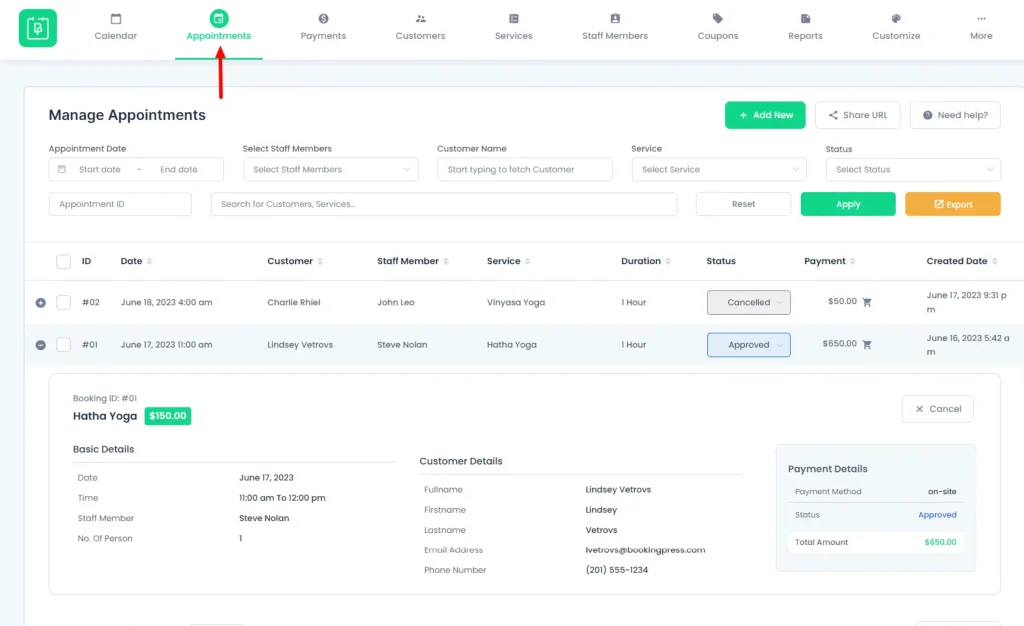Image resolution: width=1024 pixels, height=626 pixels.
Task: Go to the Customers icon
Action: point(420,19)
